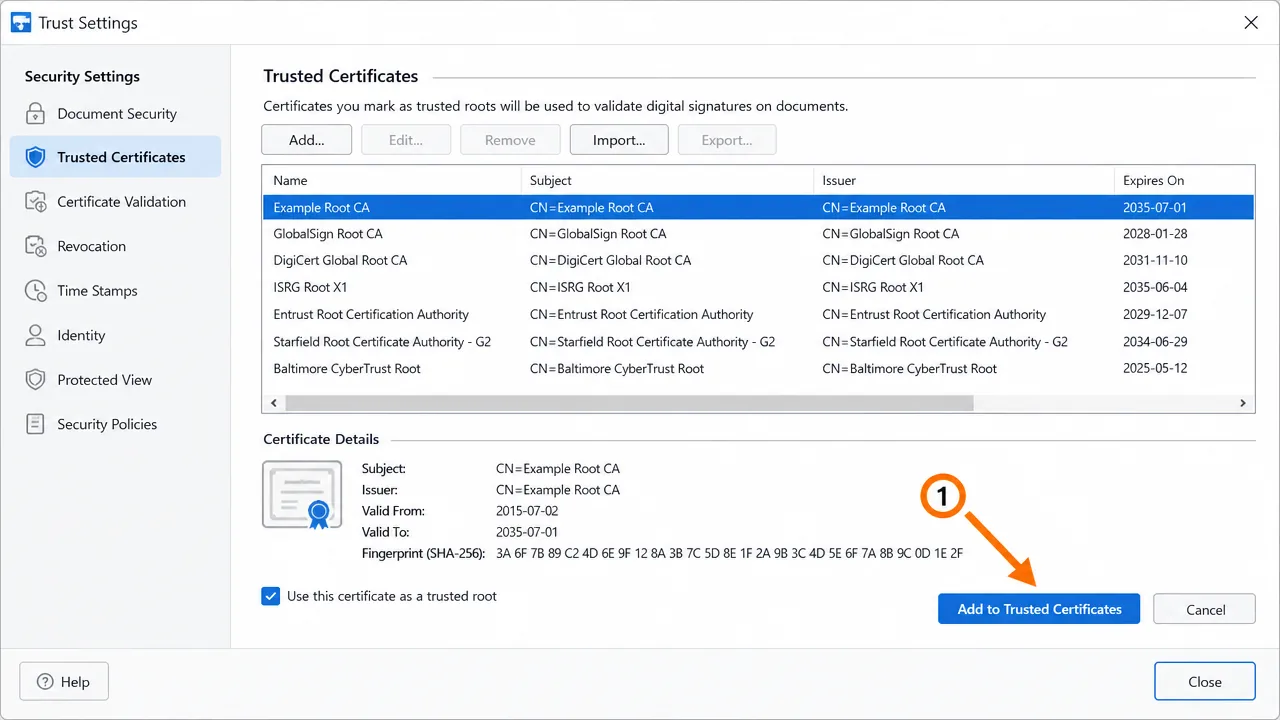Screen dimensions: 1280x720
Task: Click the Protected View shield icon
Action: coord(36,380)
